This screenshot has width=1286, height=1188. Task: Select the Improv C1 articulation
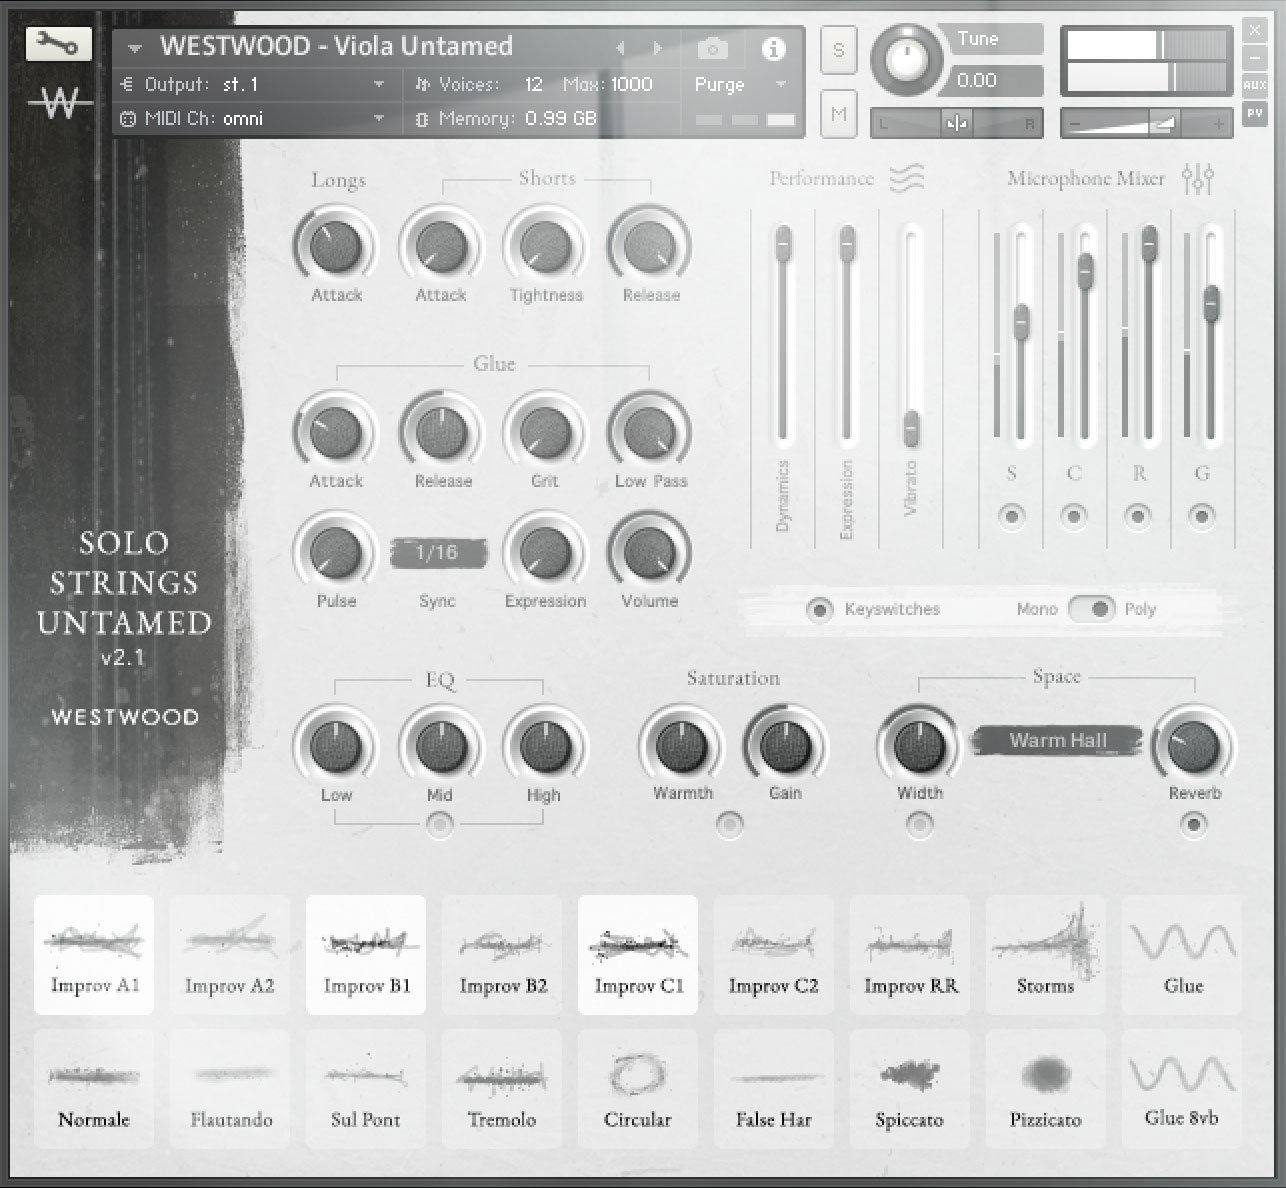coord(638,954)
